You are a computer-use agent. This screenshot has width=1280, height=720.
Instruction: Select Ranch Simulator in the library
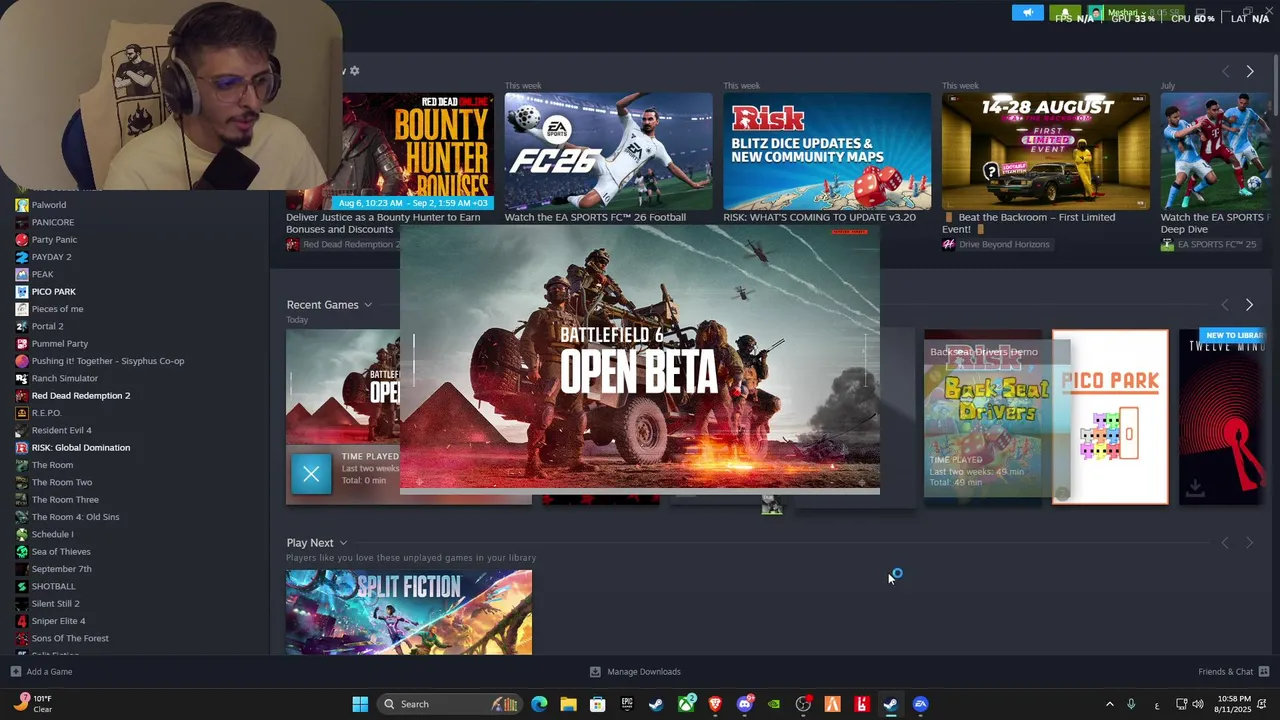click(65, 378)
